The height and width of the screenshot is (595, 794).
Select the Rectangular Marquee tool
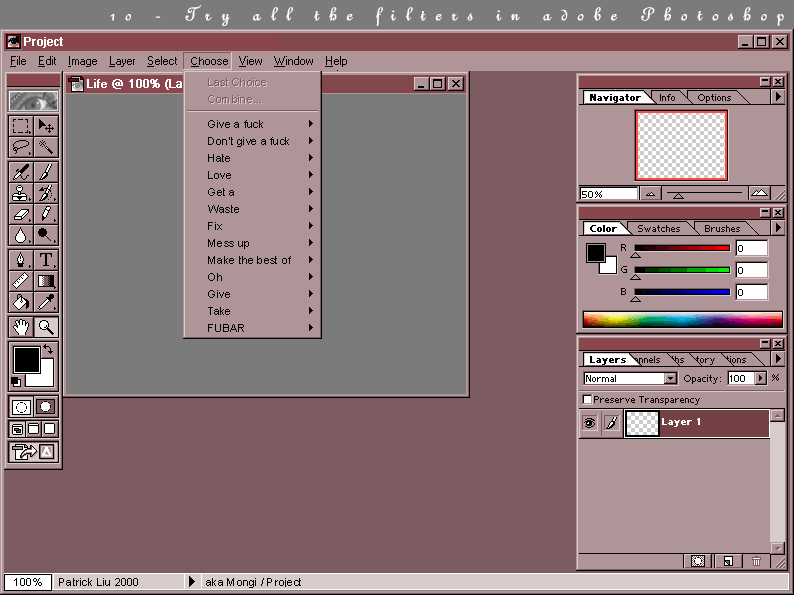pos(20,126)
